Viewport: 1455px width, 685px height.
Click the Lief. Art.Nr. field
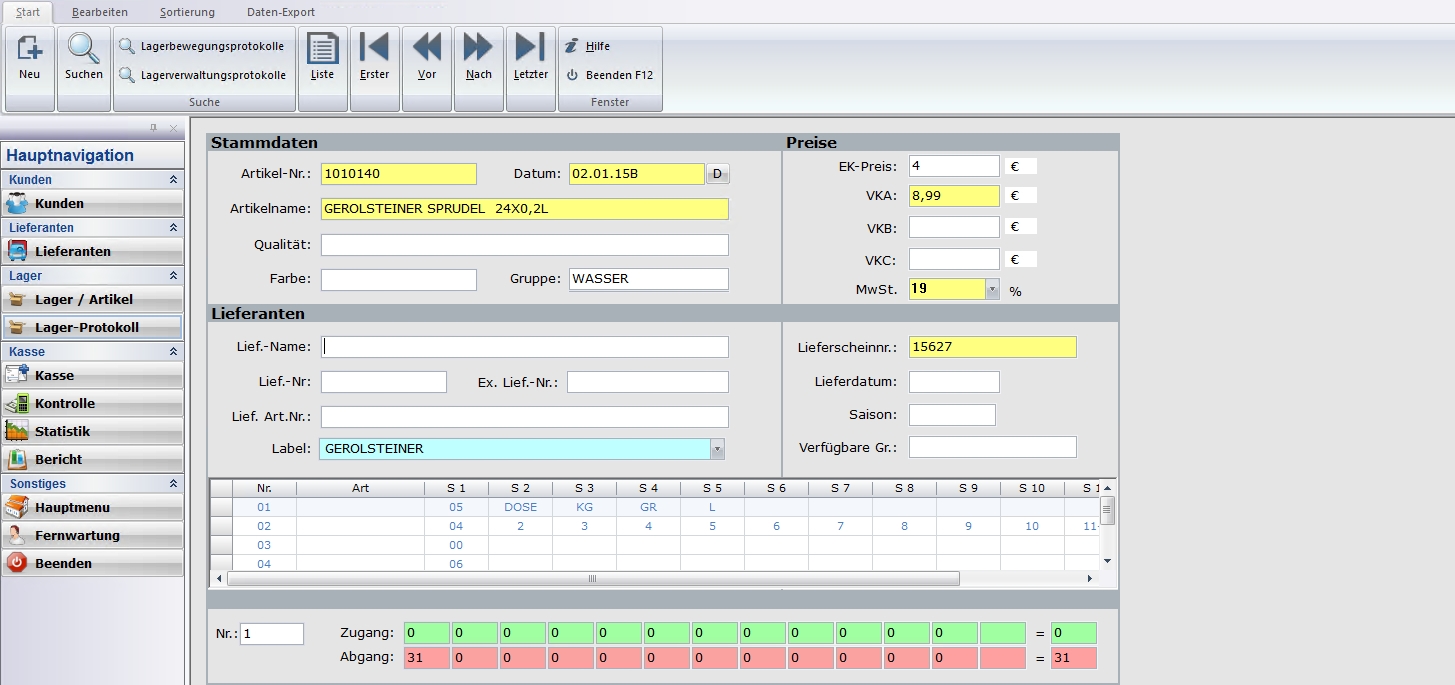525,417
